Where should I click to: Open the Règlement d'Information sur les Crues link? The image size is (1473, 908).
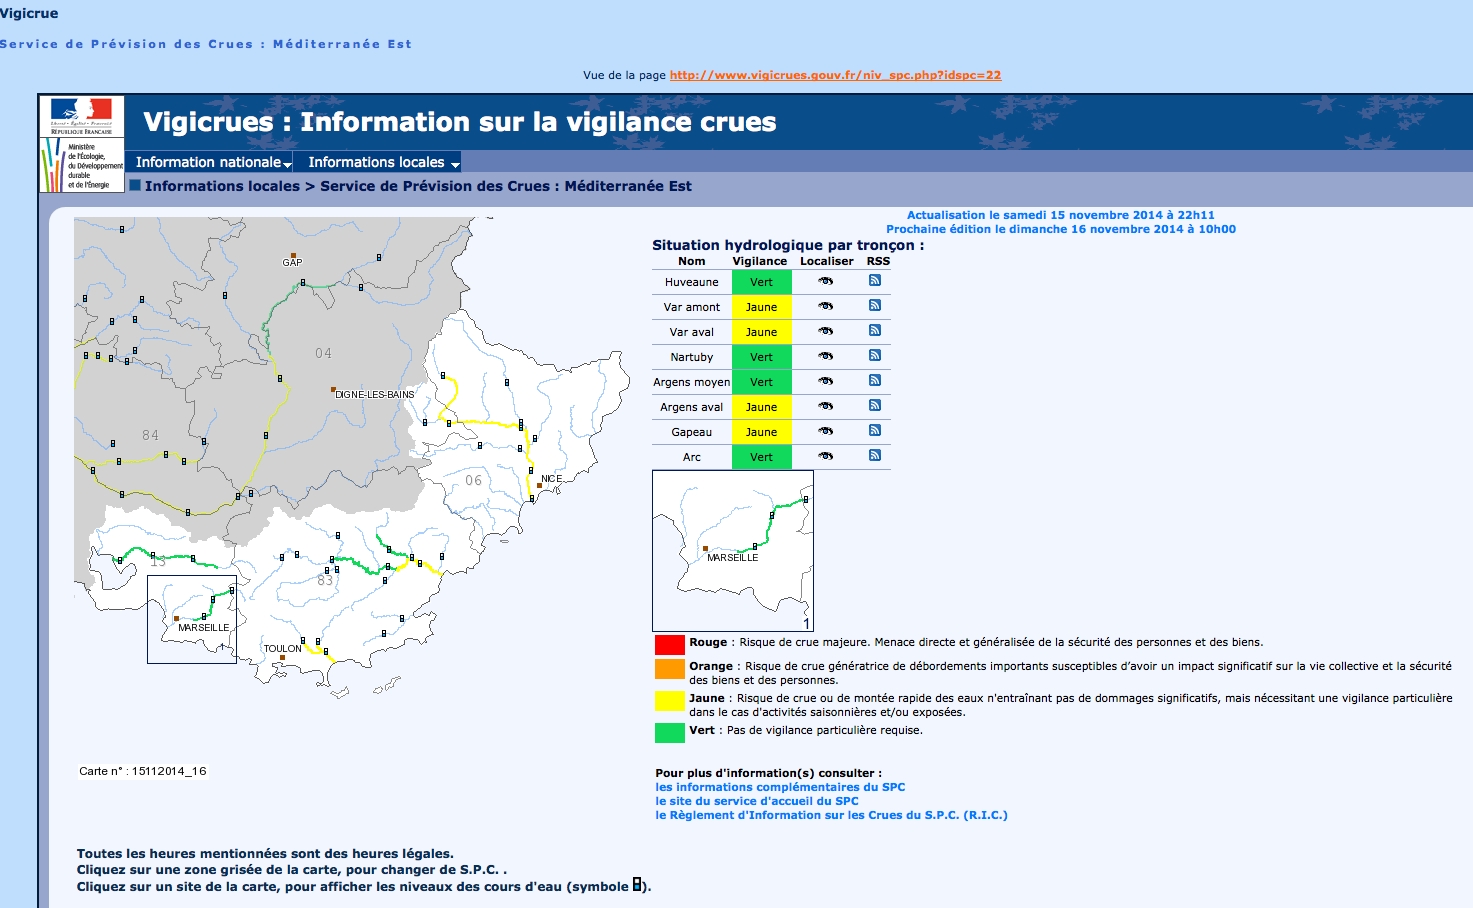point(831,815)
